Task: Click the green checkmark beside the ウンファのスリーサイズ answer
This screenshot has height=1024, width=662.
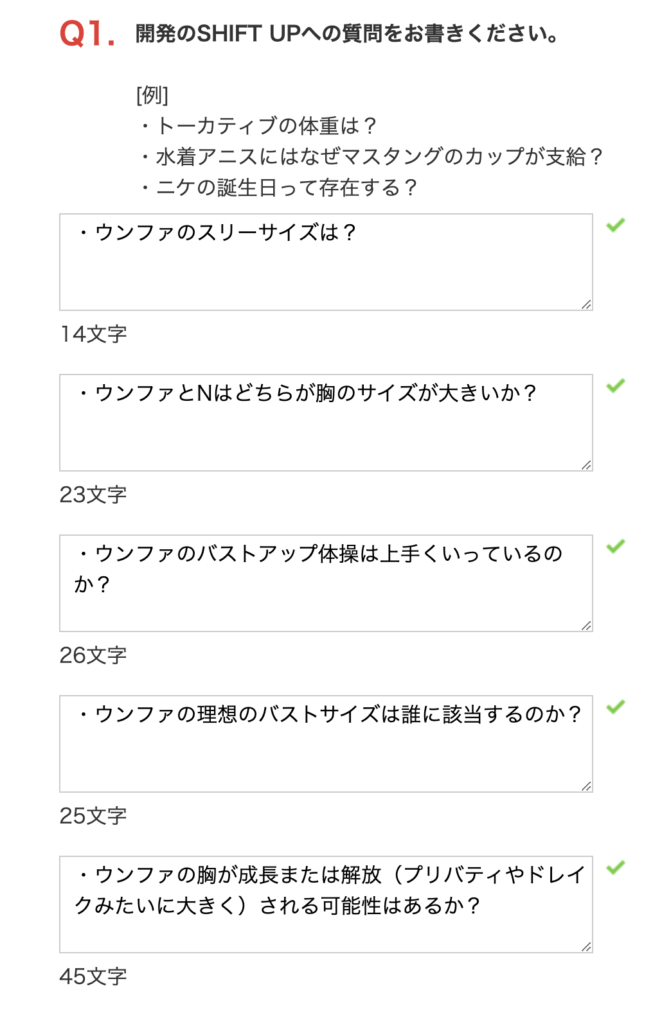Action: pyautogui.click(x=615, y=225)
